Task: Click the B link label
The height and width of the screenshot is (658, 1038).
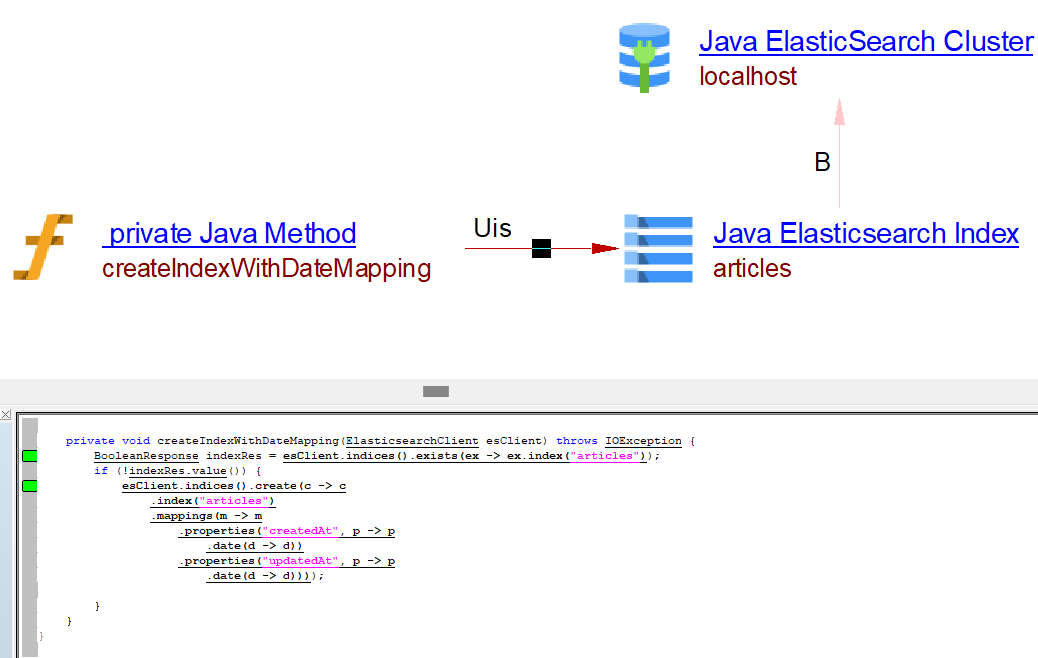Action: tap(822, 163)
